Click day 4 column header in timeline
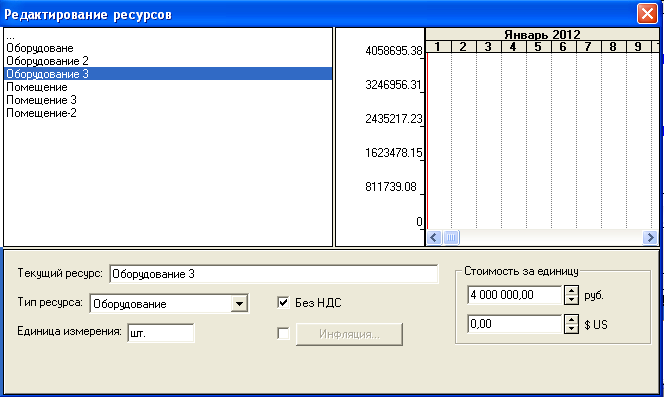Screen dimensions: 664x397 (513, 47)
